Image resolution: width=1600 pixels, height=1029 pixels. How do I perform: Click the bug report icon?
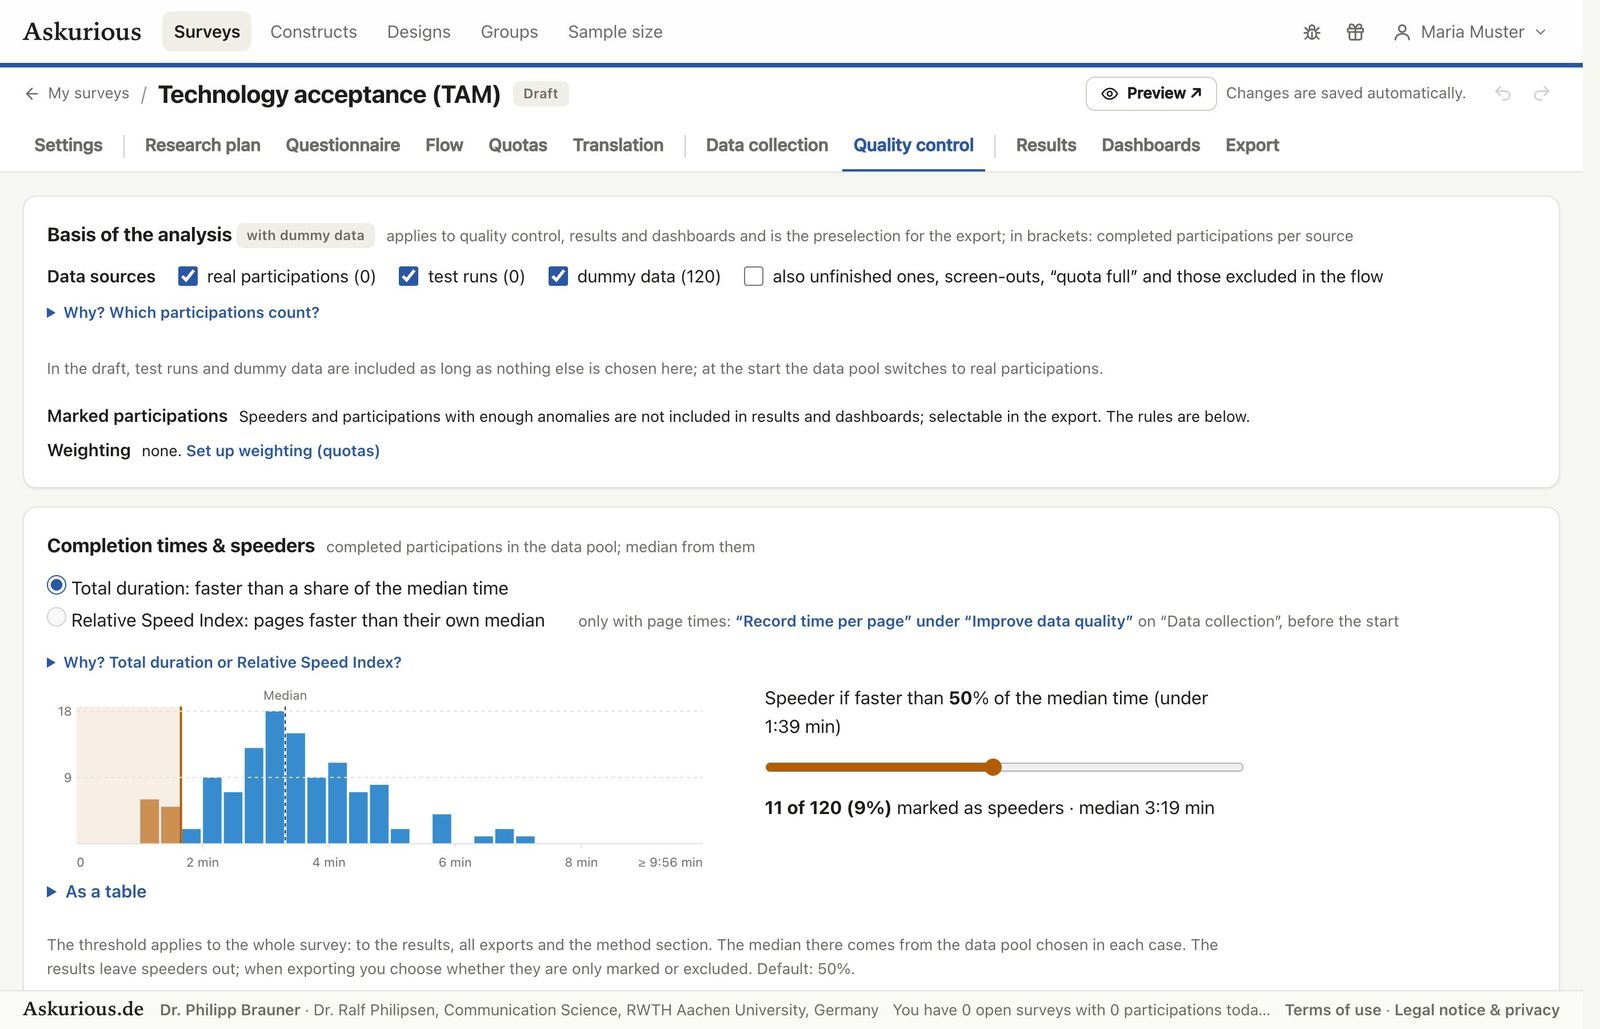coord(1312,32)
